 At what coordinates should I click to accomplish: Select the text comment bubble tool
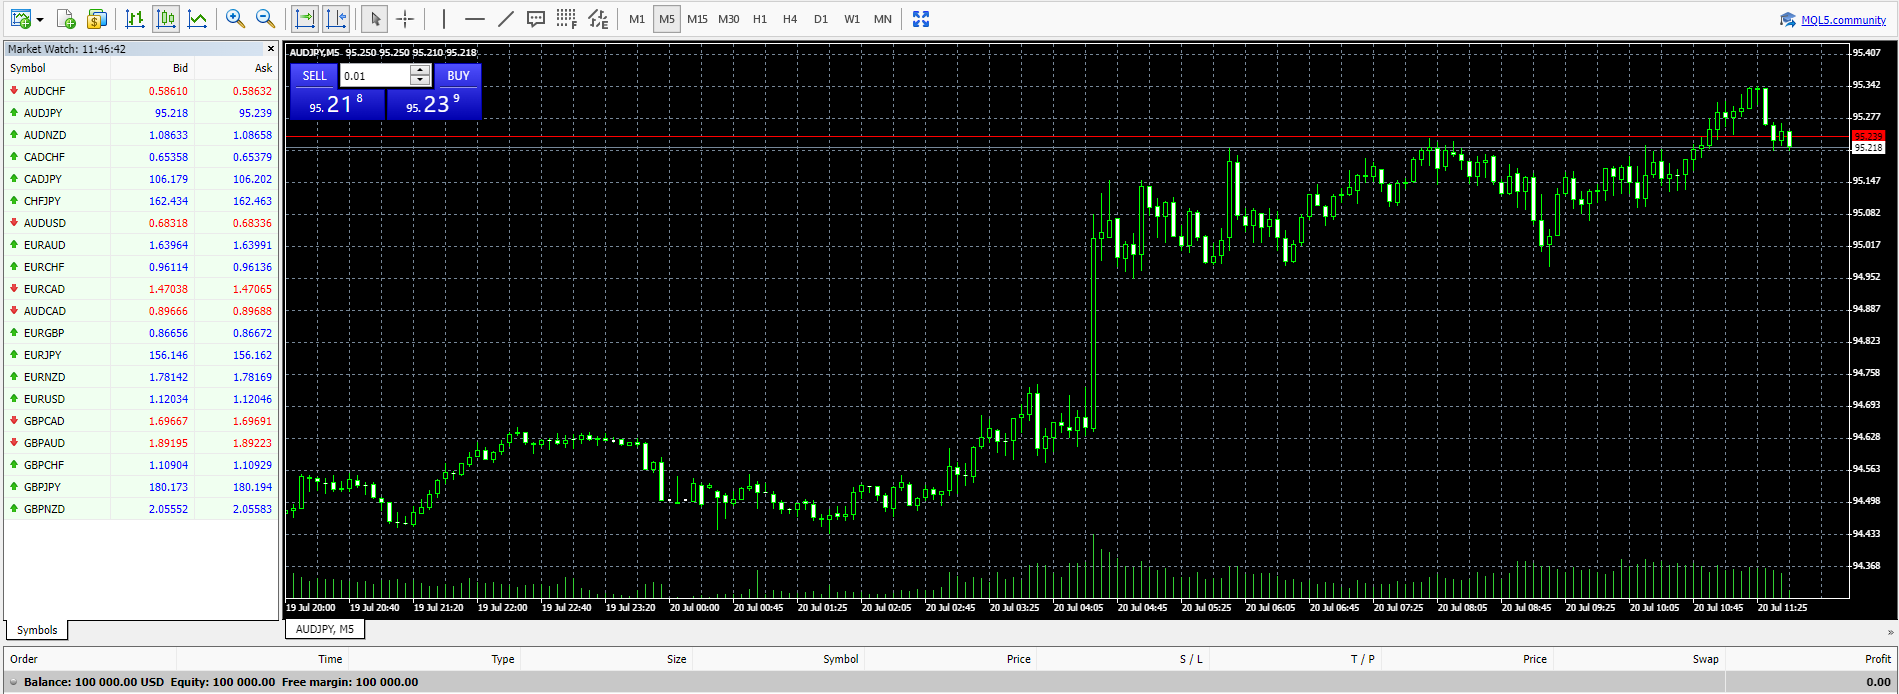tap(536, 19)
